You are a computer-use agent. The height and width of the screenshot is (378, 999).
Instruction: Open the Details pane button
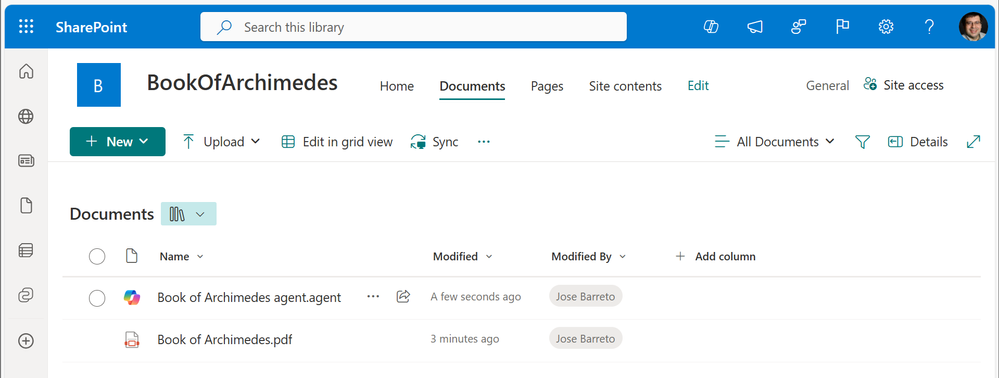[918, 142]
